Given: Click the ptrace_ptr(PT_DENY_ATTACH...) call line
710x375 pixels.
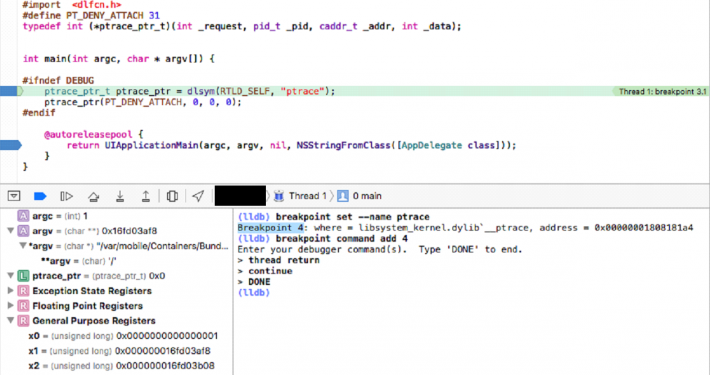Looking at the screenshot, I should pos(143,102).
